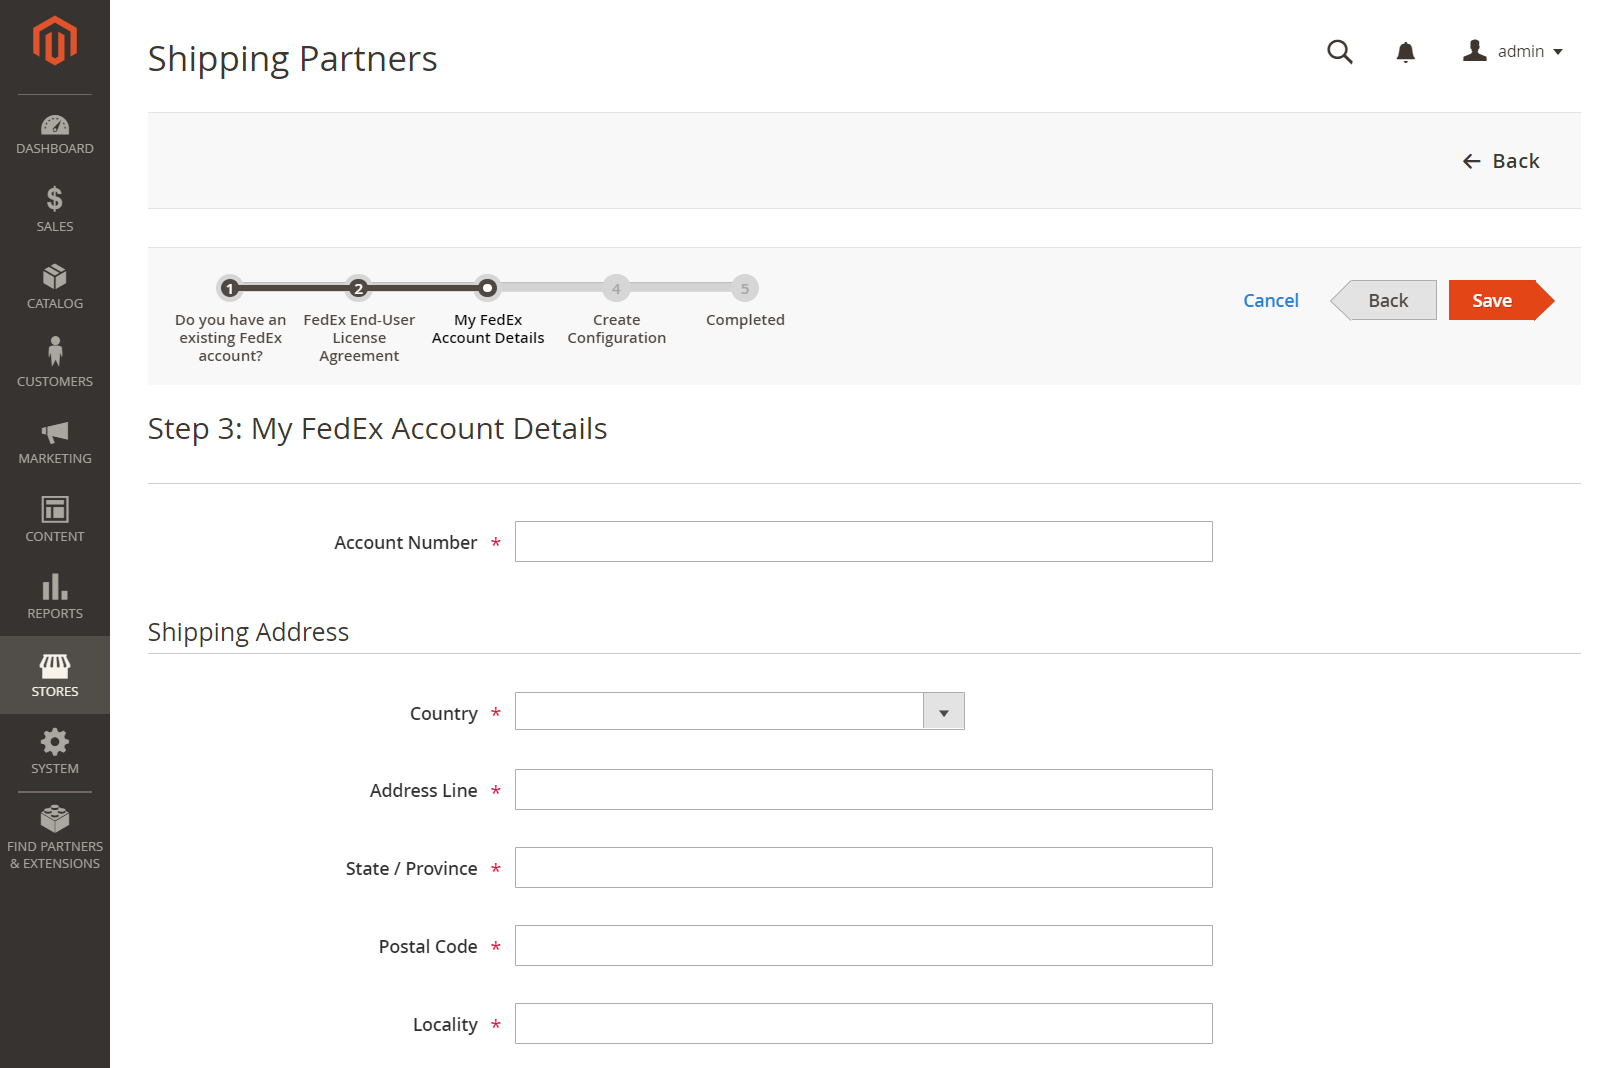Expand the admin account dropdown
The width and height of the screenshot is (1617, 1068).
pos(1512,51)
